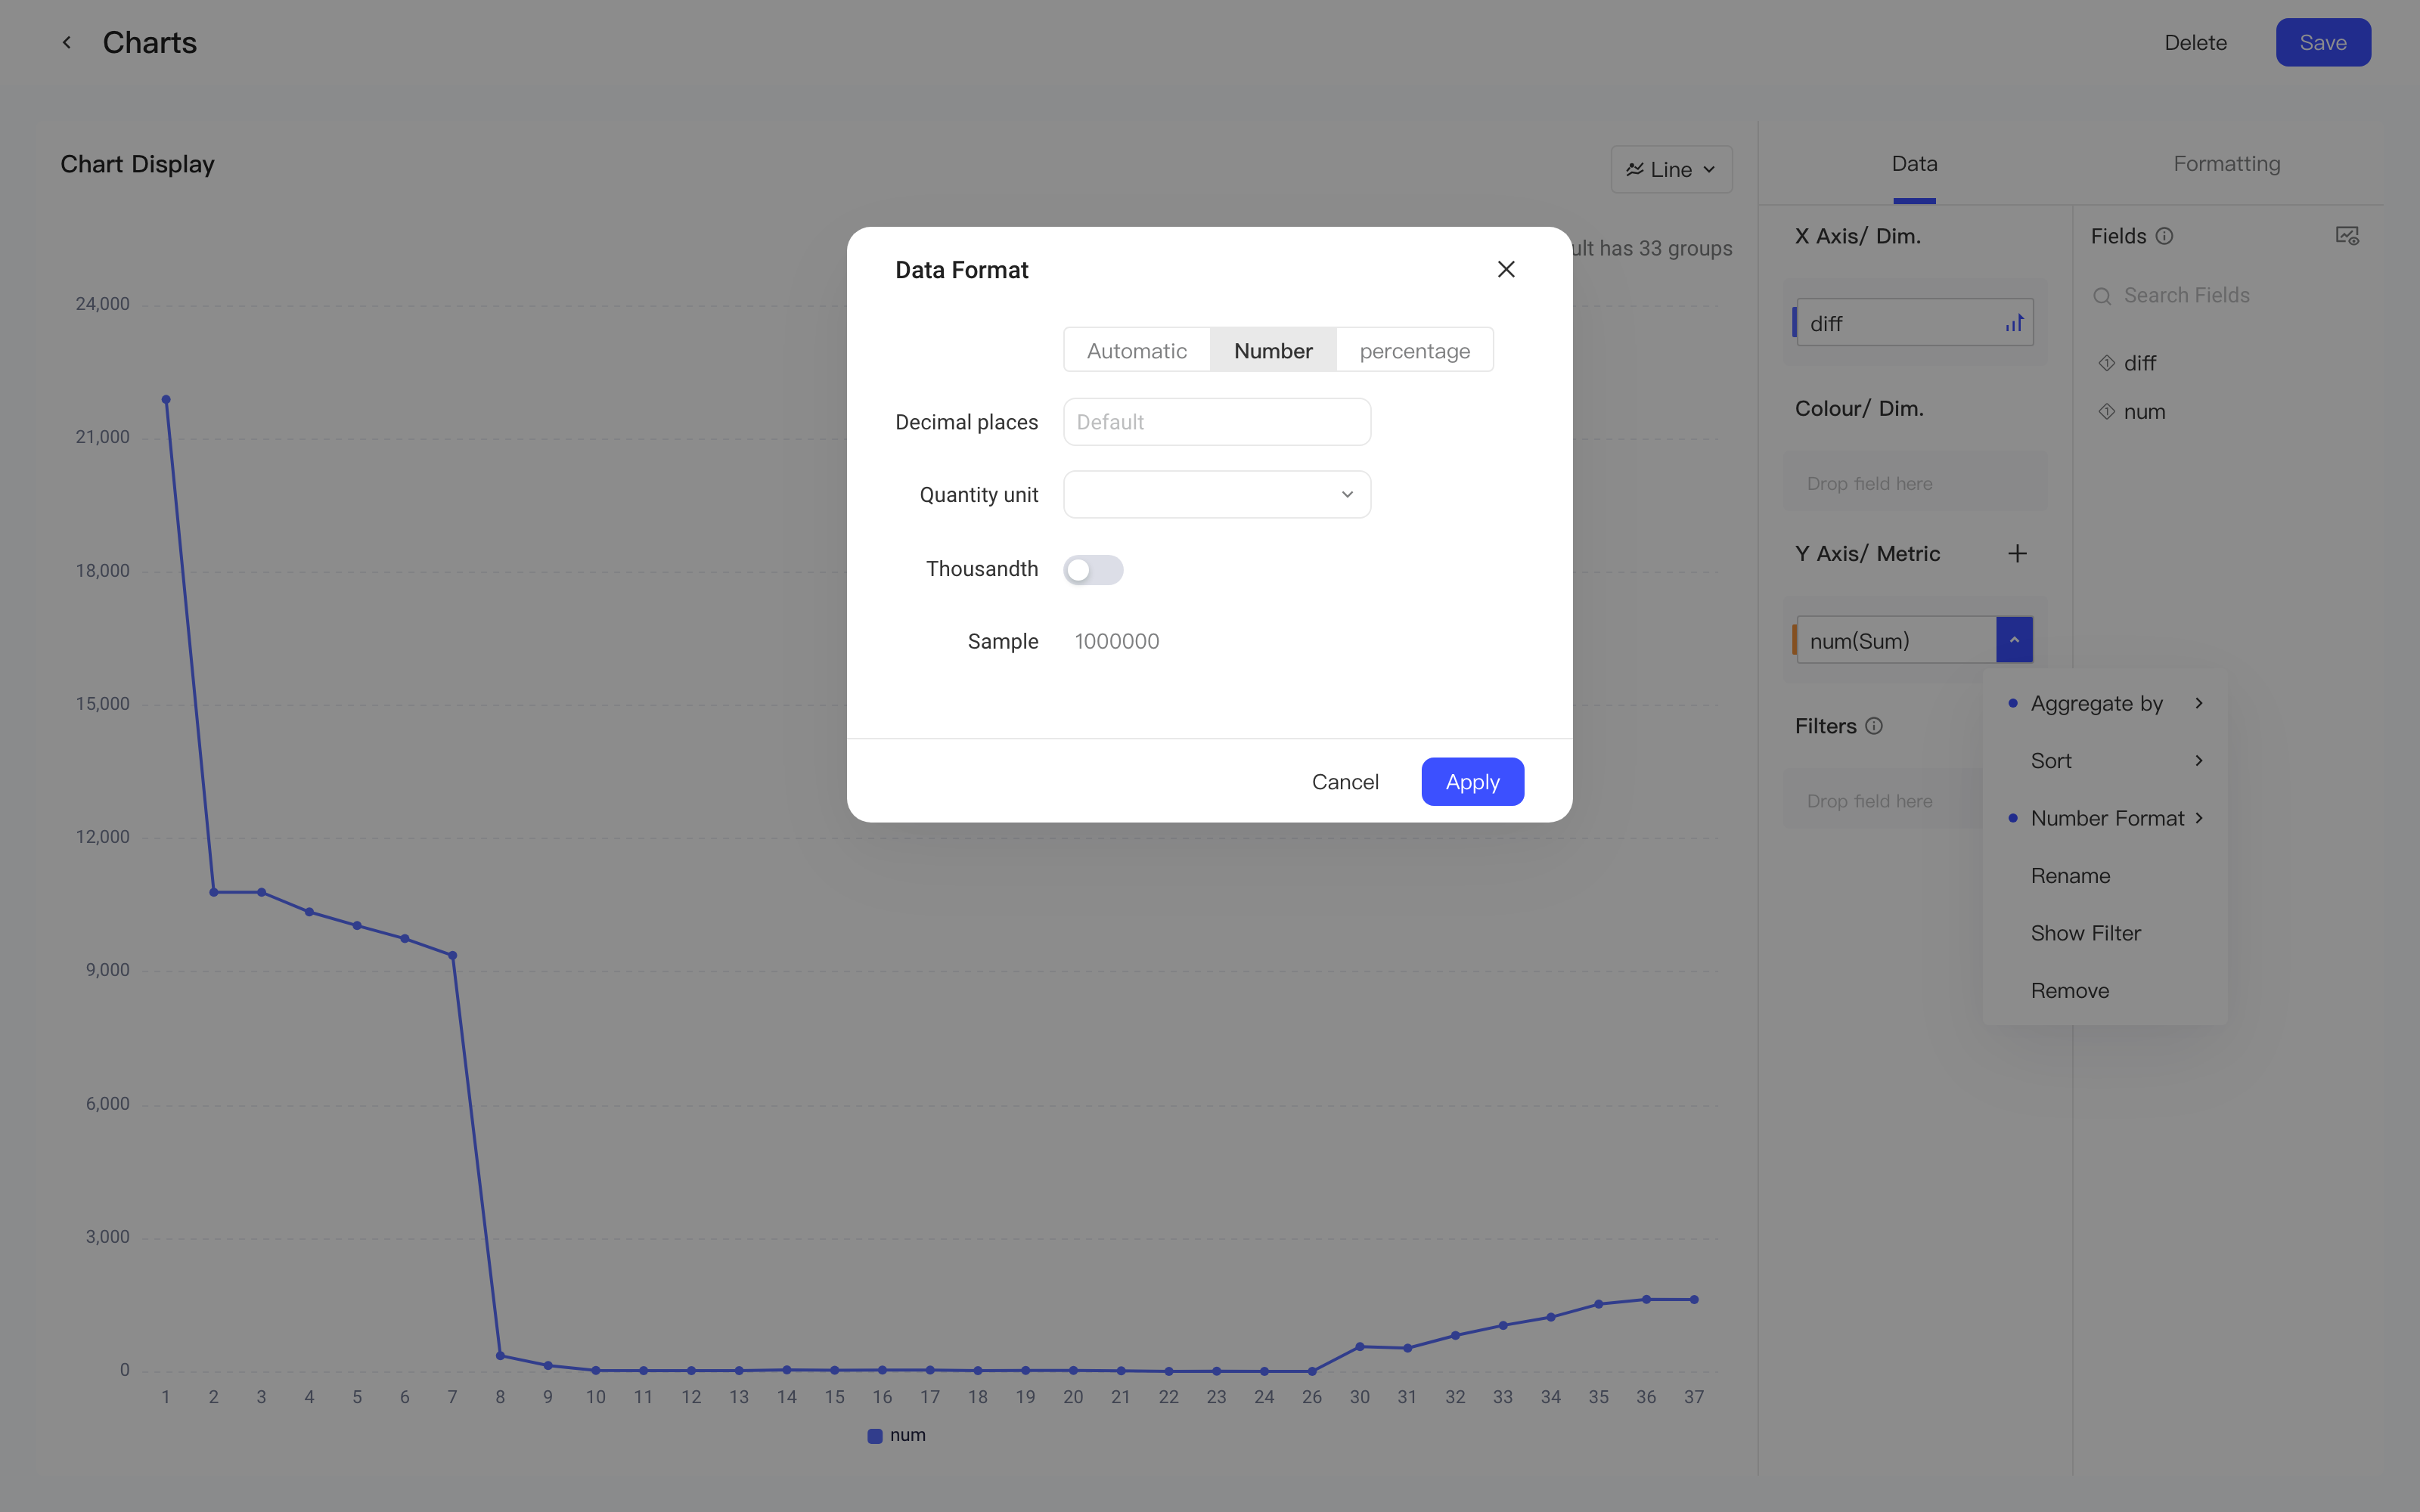Screen dimensions: 2420x1512
Task: Open the Quantity unit dropdown
Action: click(x=1217, y=495)
